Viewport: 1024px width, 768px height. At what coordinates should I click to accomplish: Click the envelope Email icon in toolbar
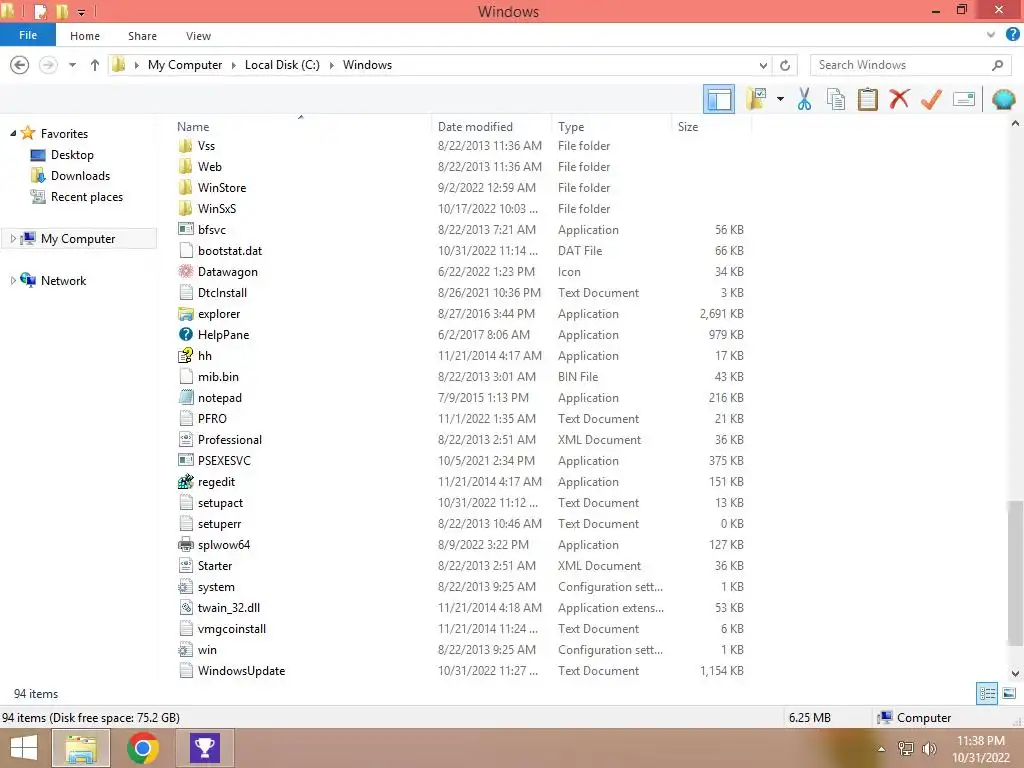pyautogui.click(x=964, y=99)
